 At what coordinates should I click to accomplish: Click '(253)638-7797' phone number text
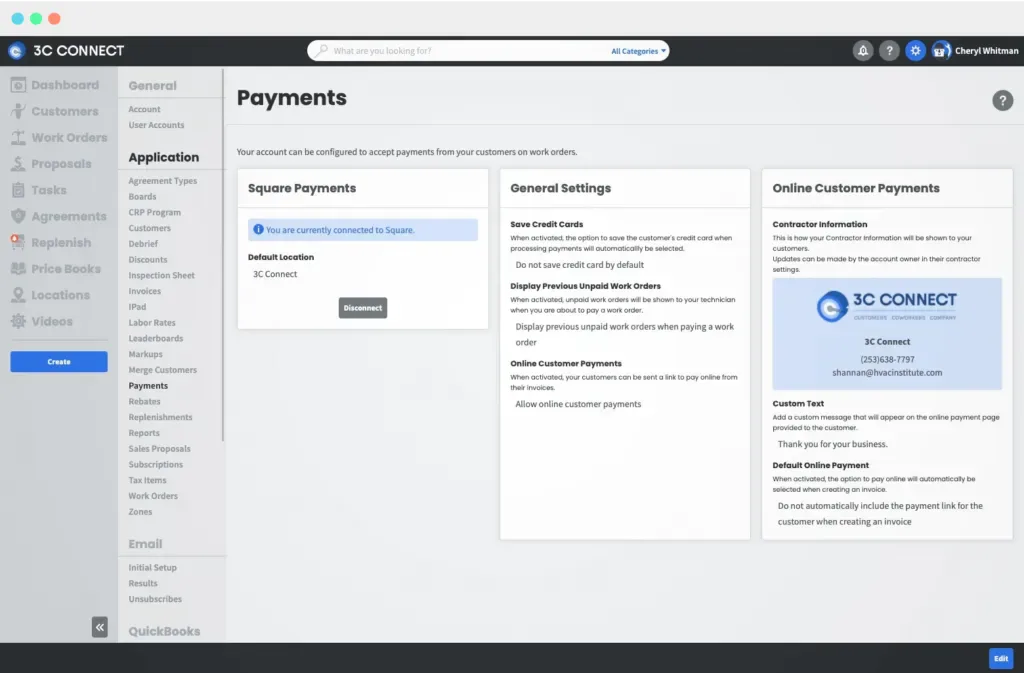pos(887,360)
